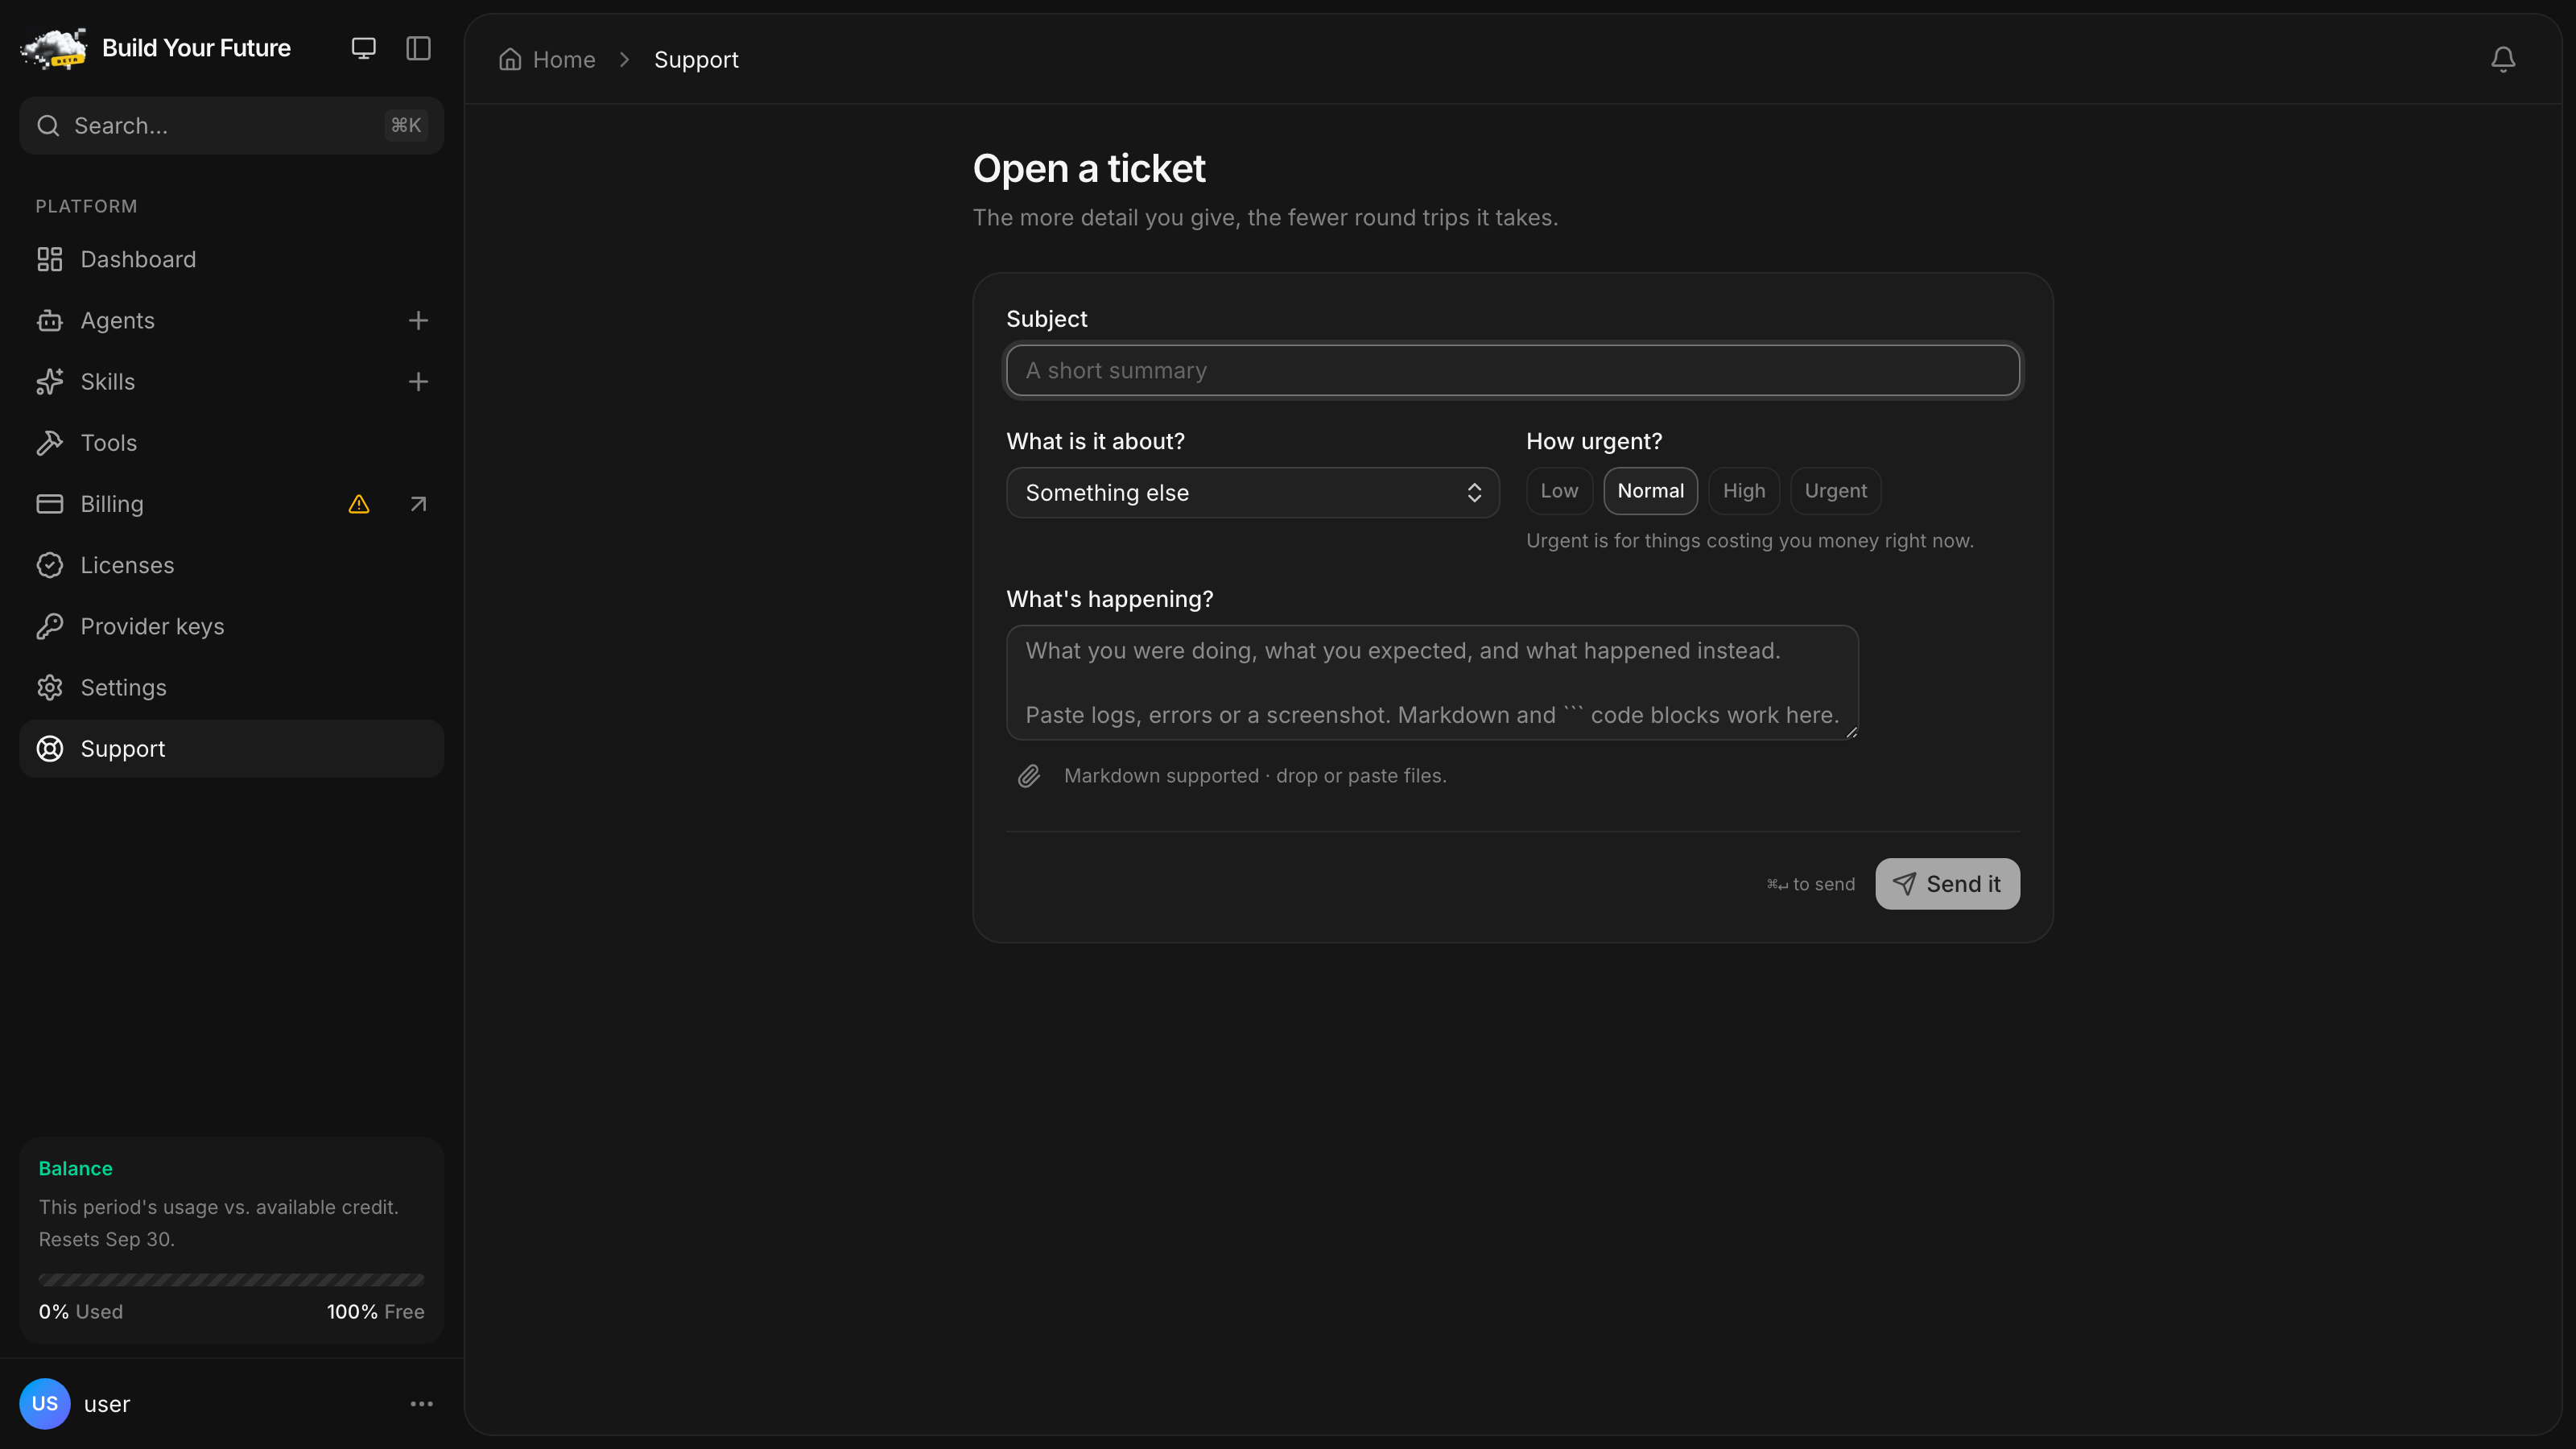Open Provider keys in sidebar
This screenshot has width=2576, height=1449.
tap(231, 626)
